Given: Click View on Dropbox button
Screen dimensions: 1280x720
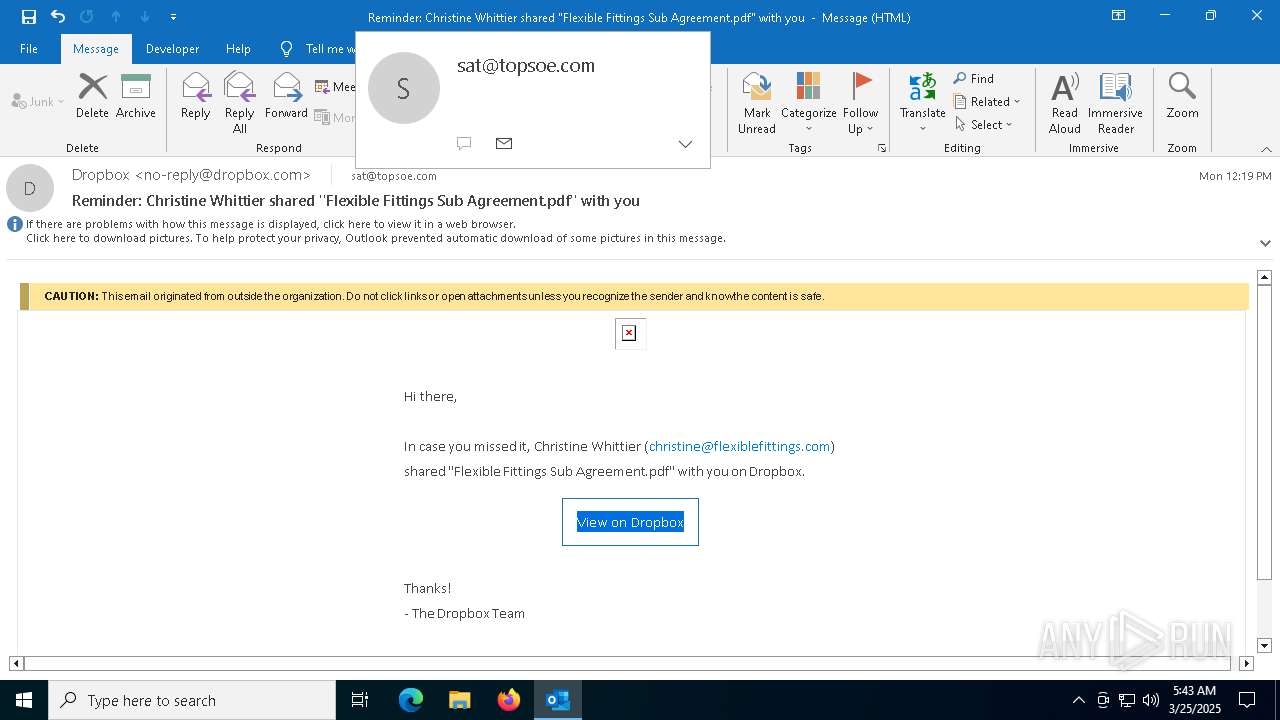Looking at the screenshot, I should 630,522.
